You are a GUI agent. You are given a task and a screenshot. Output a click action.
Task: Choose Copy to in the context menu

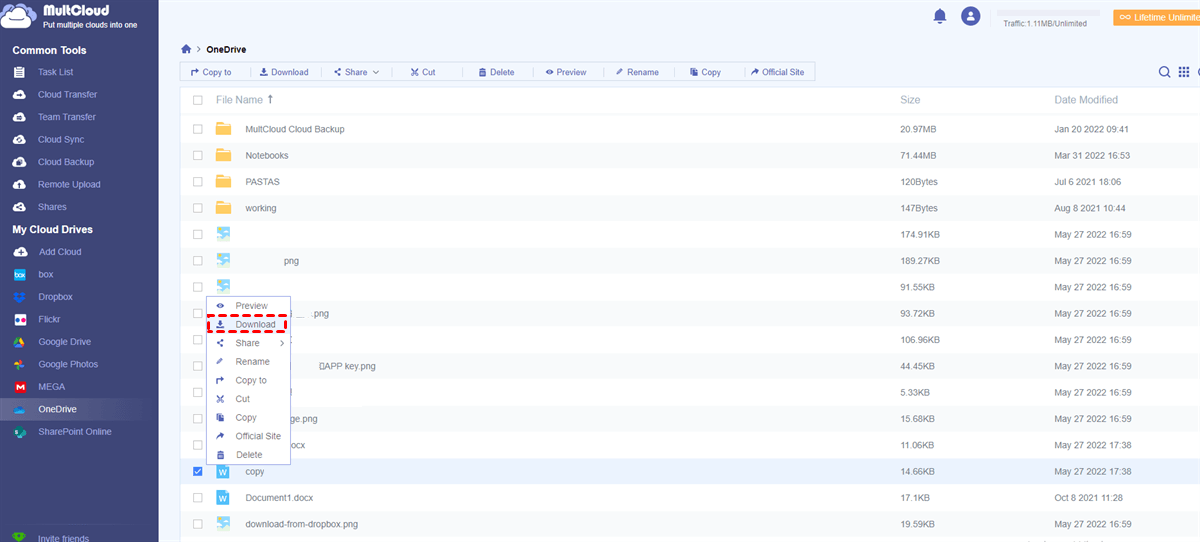pos(249,380)
